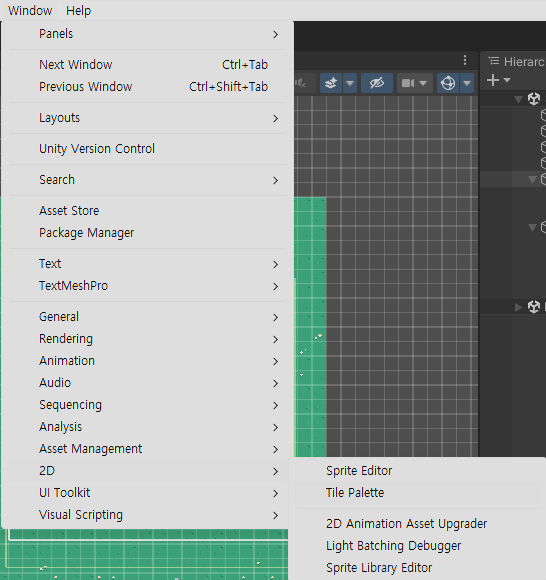The width and height of the screenshot is (546, 580).
Task: Toggle the Gizmos button
Action: pos(448,83)
